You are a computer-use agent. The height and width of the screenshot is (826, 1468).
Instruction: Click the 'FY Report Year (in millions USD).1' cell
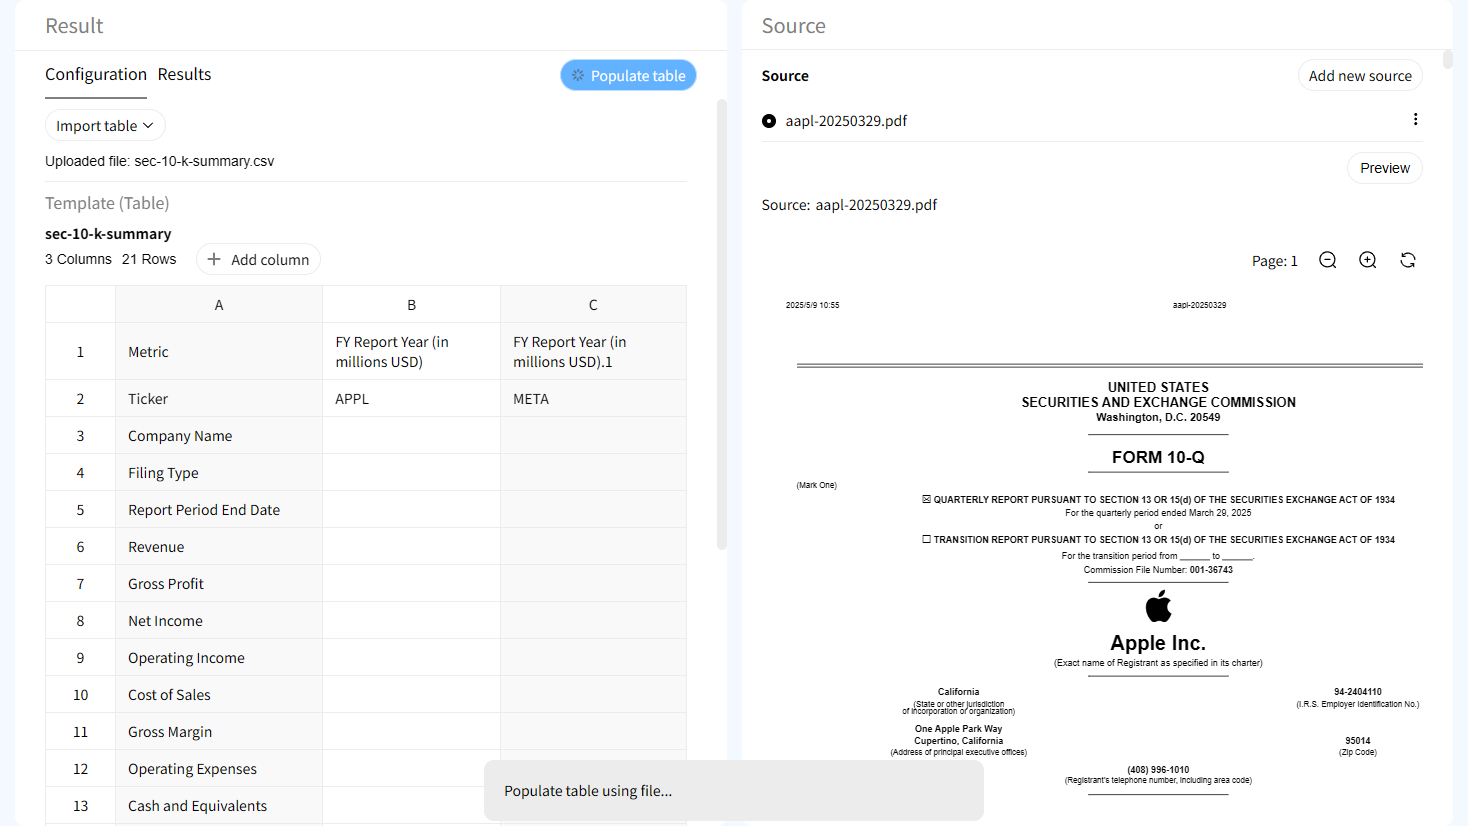click(593, 352)
